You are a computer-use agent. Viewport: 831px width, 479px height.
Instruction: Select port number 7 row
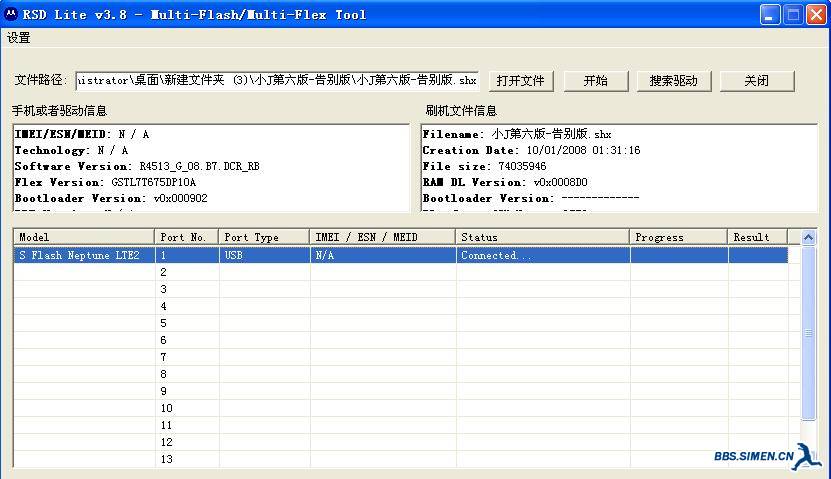[401, 357]
